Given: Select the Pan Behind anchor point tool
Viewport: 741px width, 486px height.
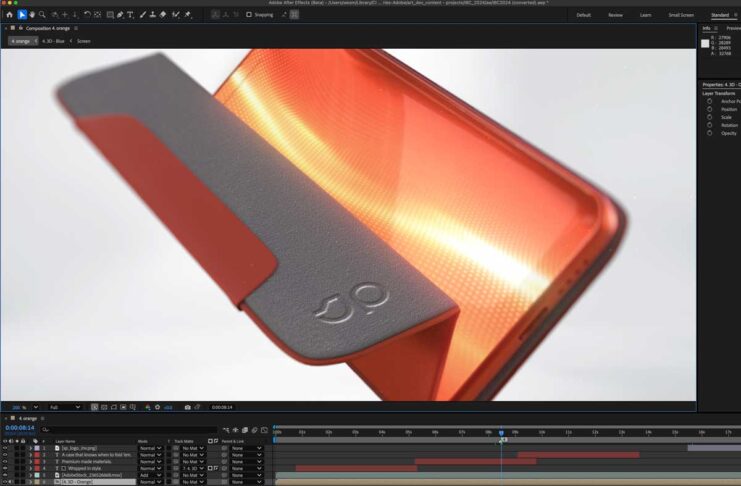Looking at the screenshot, I should click(x=97, y=15).
